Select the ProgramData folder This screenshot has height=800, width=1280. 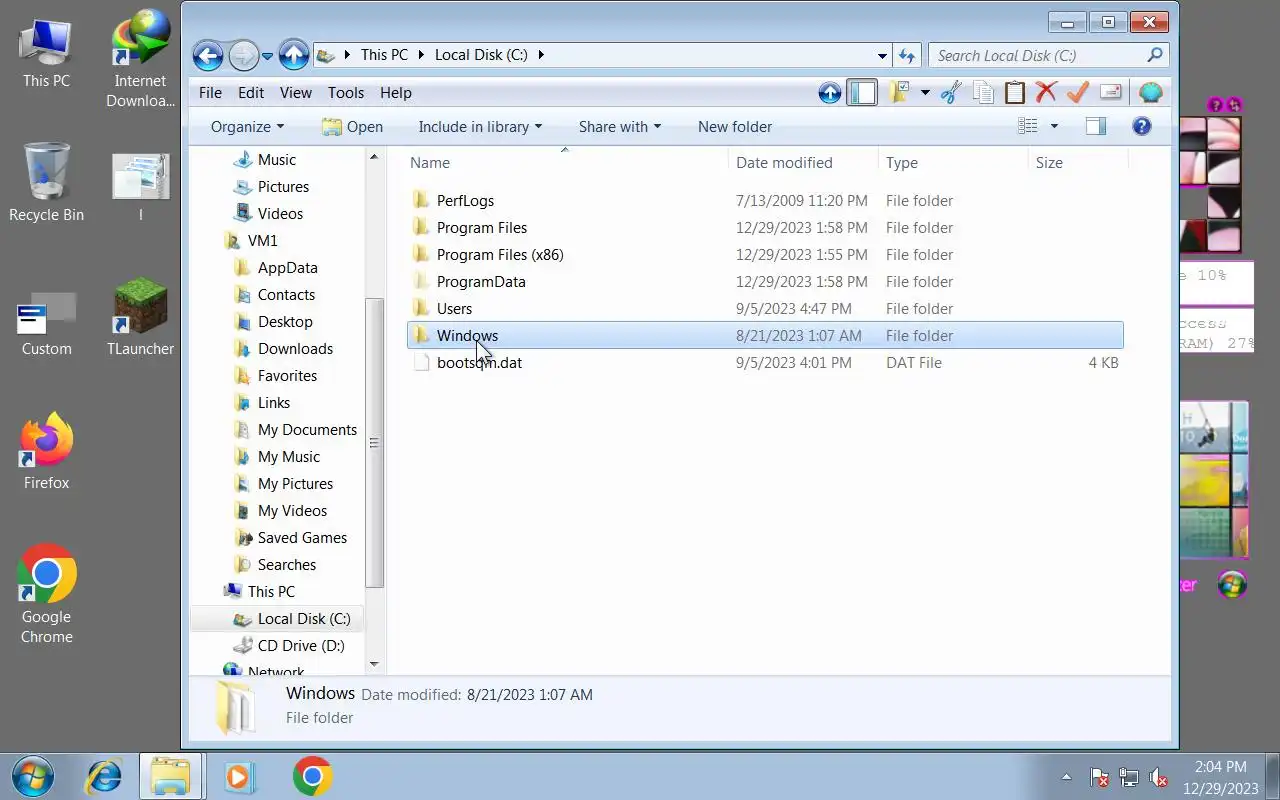click(x=481, y=281)
